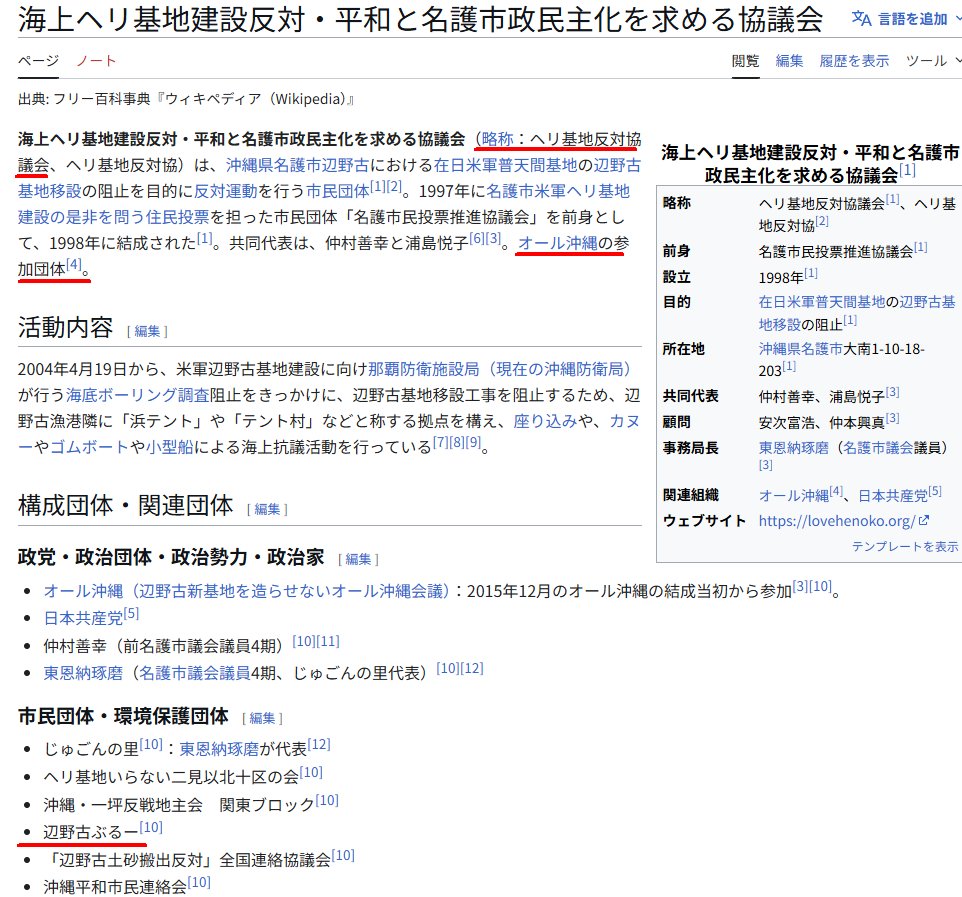
Task: Edit the 構成団体・関連団体 section
Action: [x=267, y=509]
